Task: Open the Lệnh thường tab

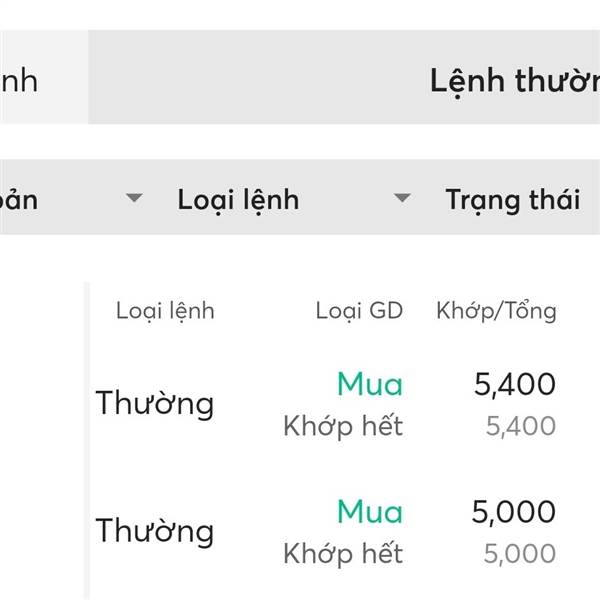Action: tap(514, 80)
